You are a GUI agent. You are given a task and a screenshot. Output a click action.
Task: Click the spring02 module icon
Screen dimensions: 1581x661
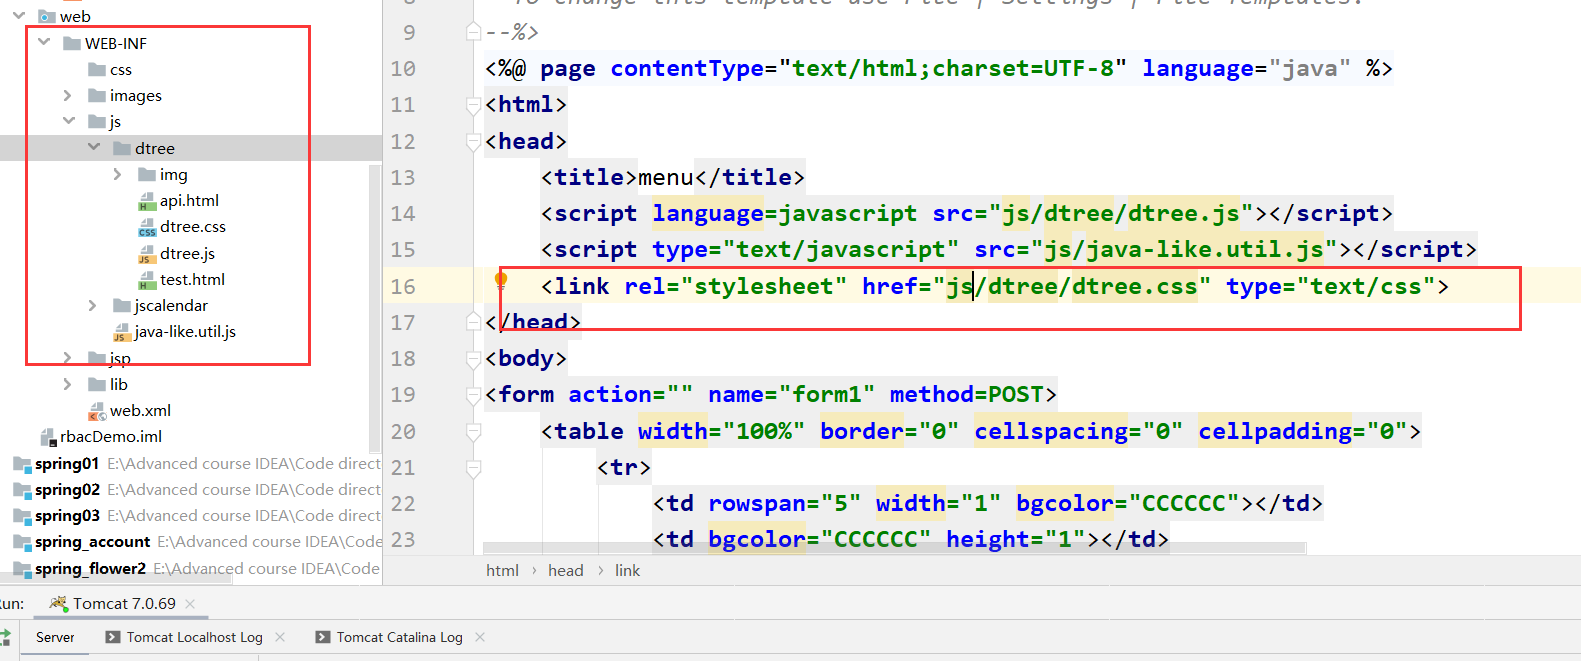(x=22, y=490)
